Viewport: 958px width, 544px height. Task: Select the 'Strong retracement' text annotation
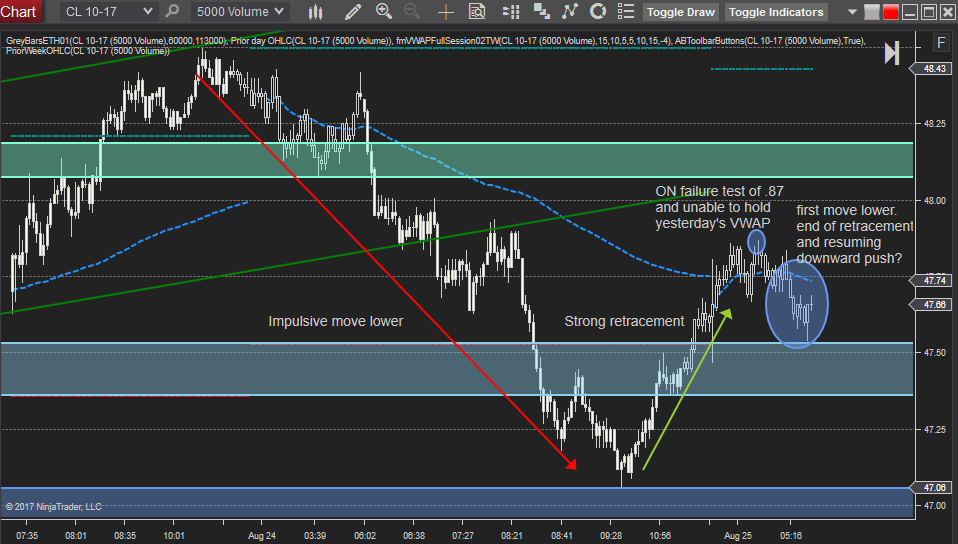pyautogui.click(x=624, y=322)
